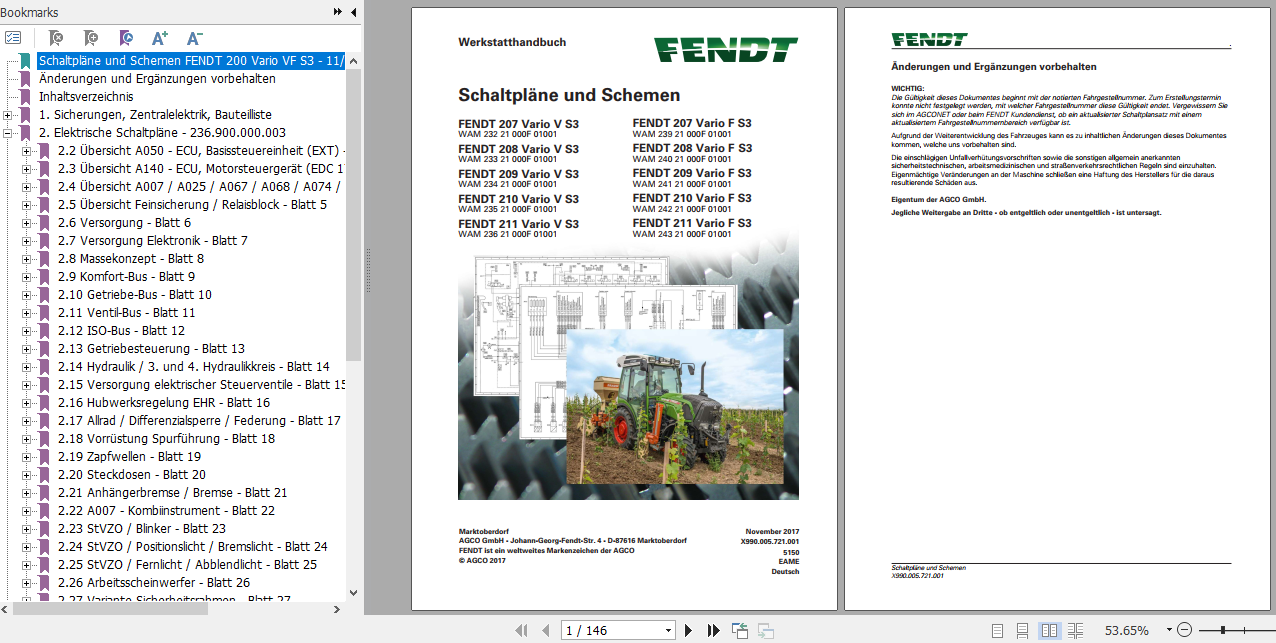The height and width of the screenshot is (643, 1276).
Task: Decrease bookmark text size with A-
Action: pyautogui.click(x=194, y=38)
